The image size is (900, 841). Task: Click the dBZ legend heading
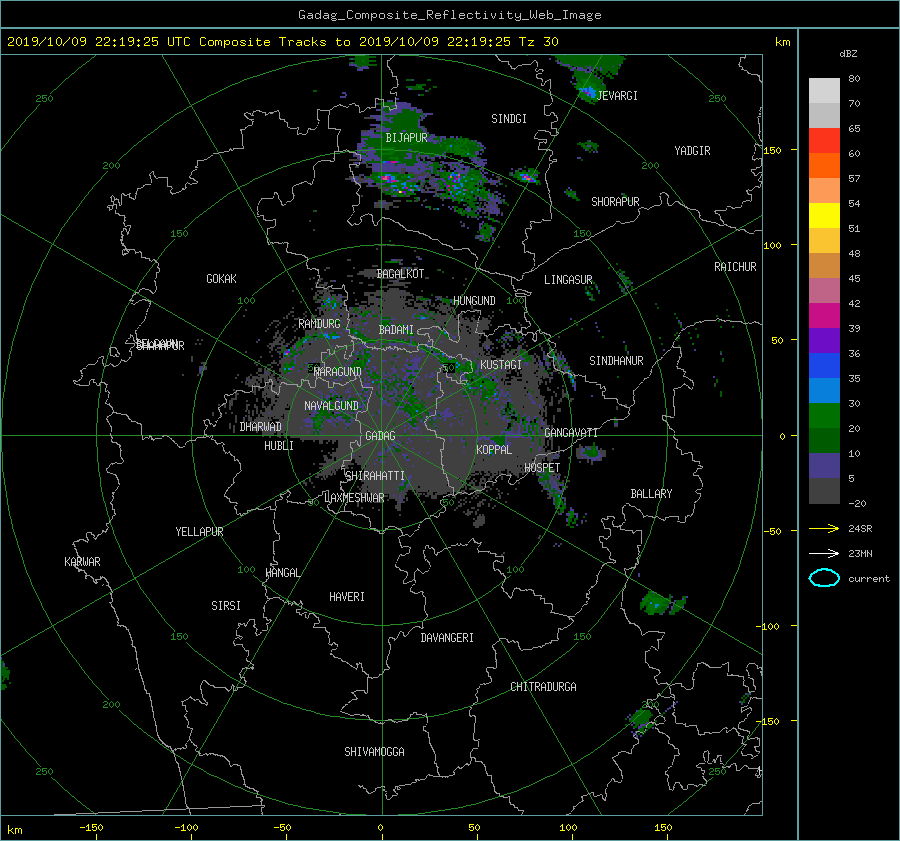848,54
